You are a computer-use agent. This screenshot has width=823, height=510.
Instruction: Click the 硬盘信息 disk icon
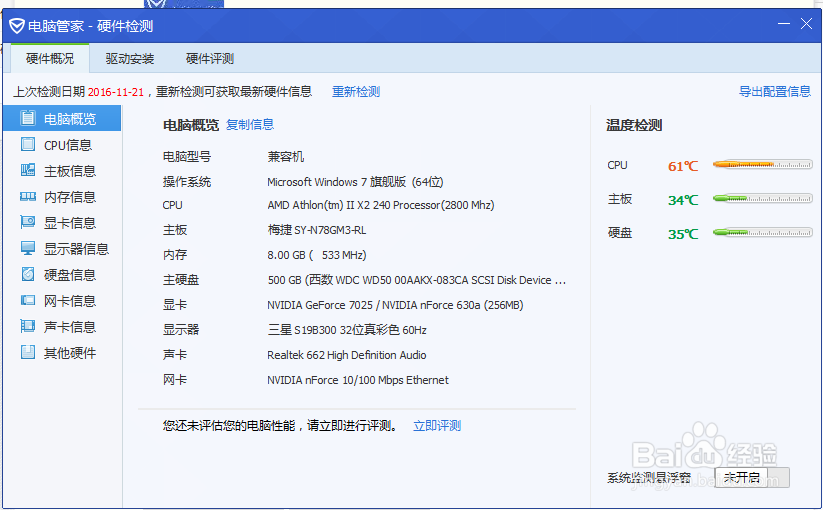tap(28, 274)
